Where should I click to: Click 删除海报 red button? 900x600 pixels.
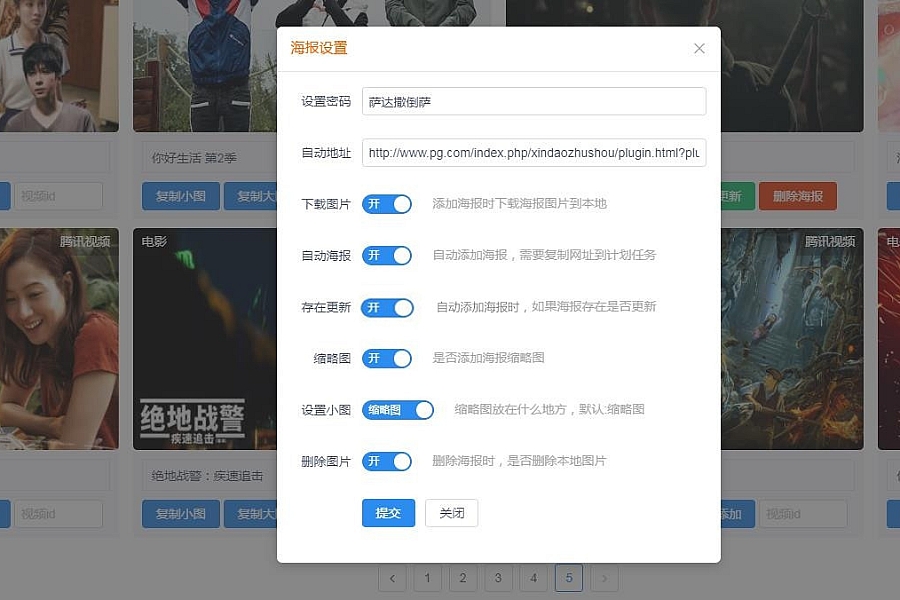797,196
